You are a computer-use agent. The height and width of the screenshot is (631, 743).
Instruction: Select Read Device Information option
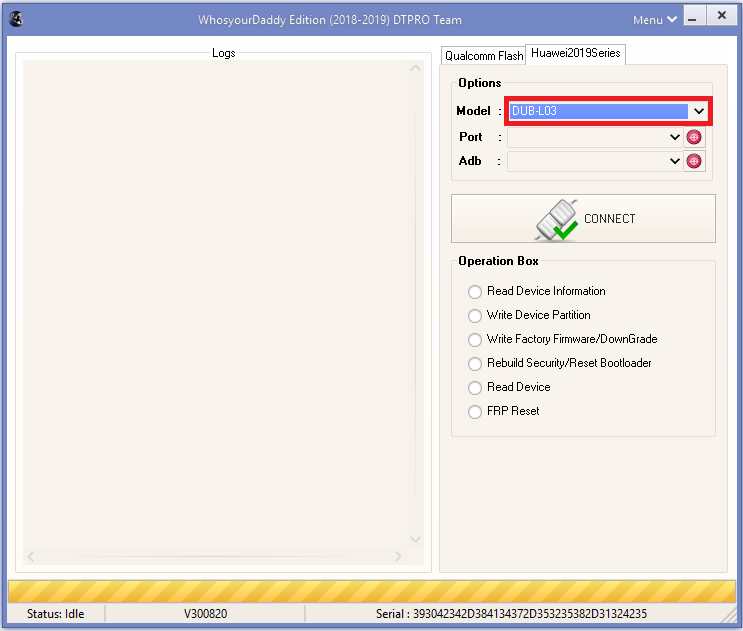(537, 291)
